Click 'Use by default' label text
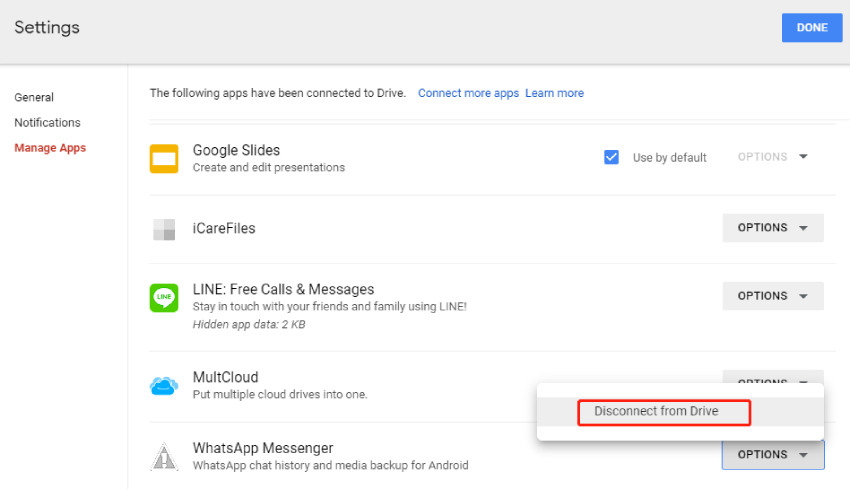Image resolution: width=850 pixels, height=489 pixels. pyautogui.click(x=669, y=158)
